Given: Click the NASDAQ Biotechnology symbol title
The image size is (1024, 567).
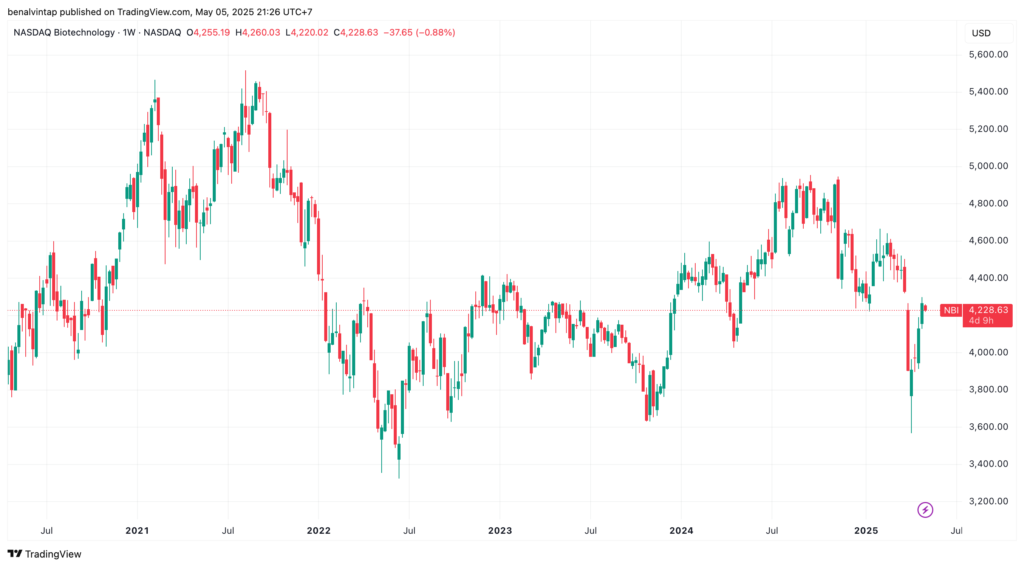Looking at the screenshot, I should 64,32.
